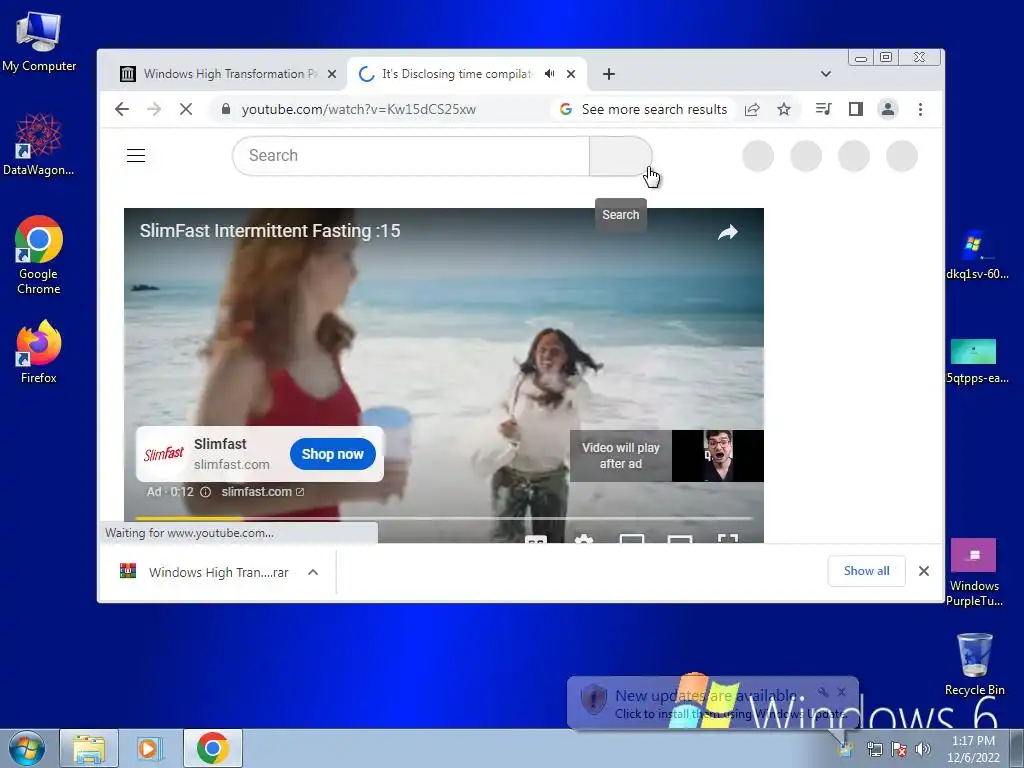1024x768 pixels.
Task: Expand the tab search chevron
Action: [825, 74]
